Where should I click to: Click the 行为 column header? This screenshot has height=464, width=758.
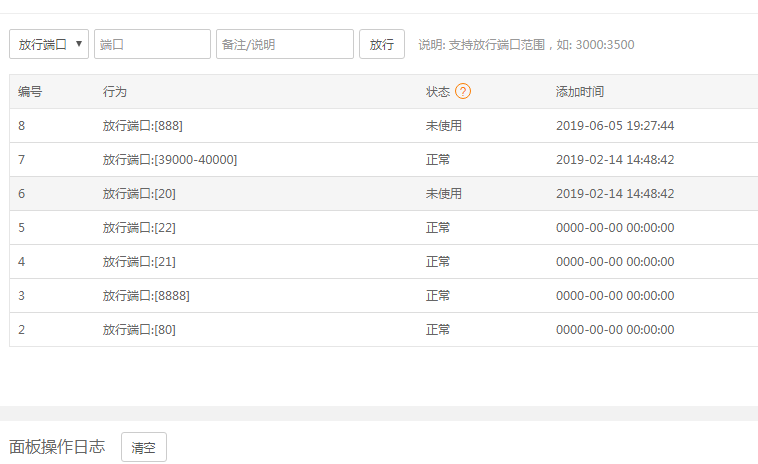(x=115, y=91)
